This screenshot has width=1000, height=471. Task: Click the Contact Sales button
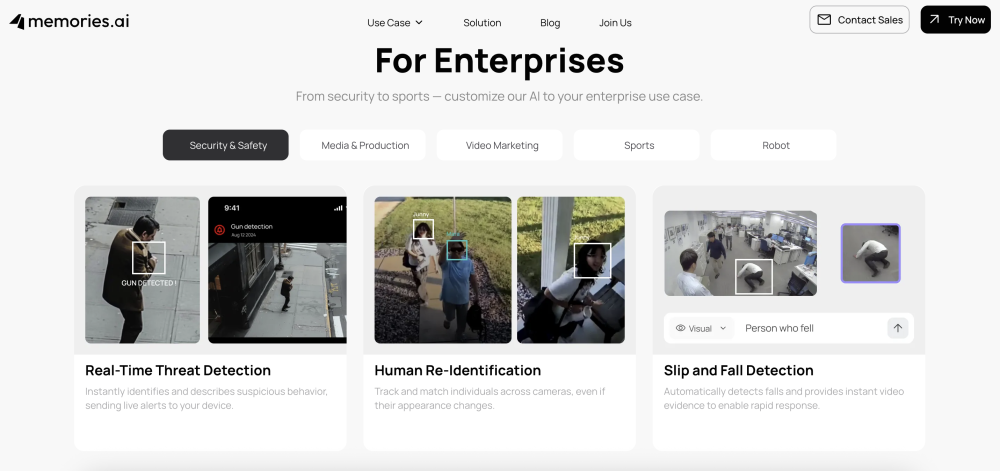pyautogui.click(x=859, y=20)
